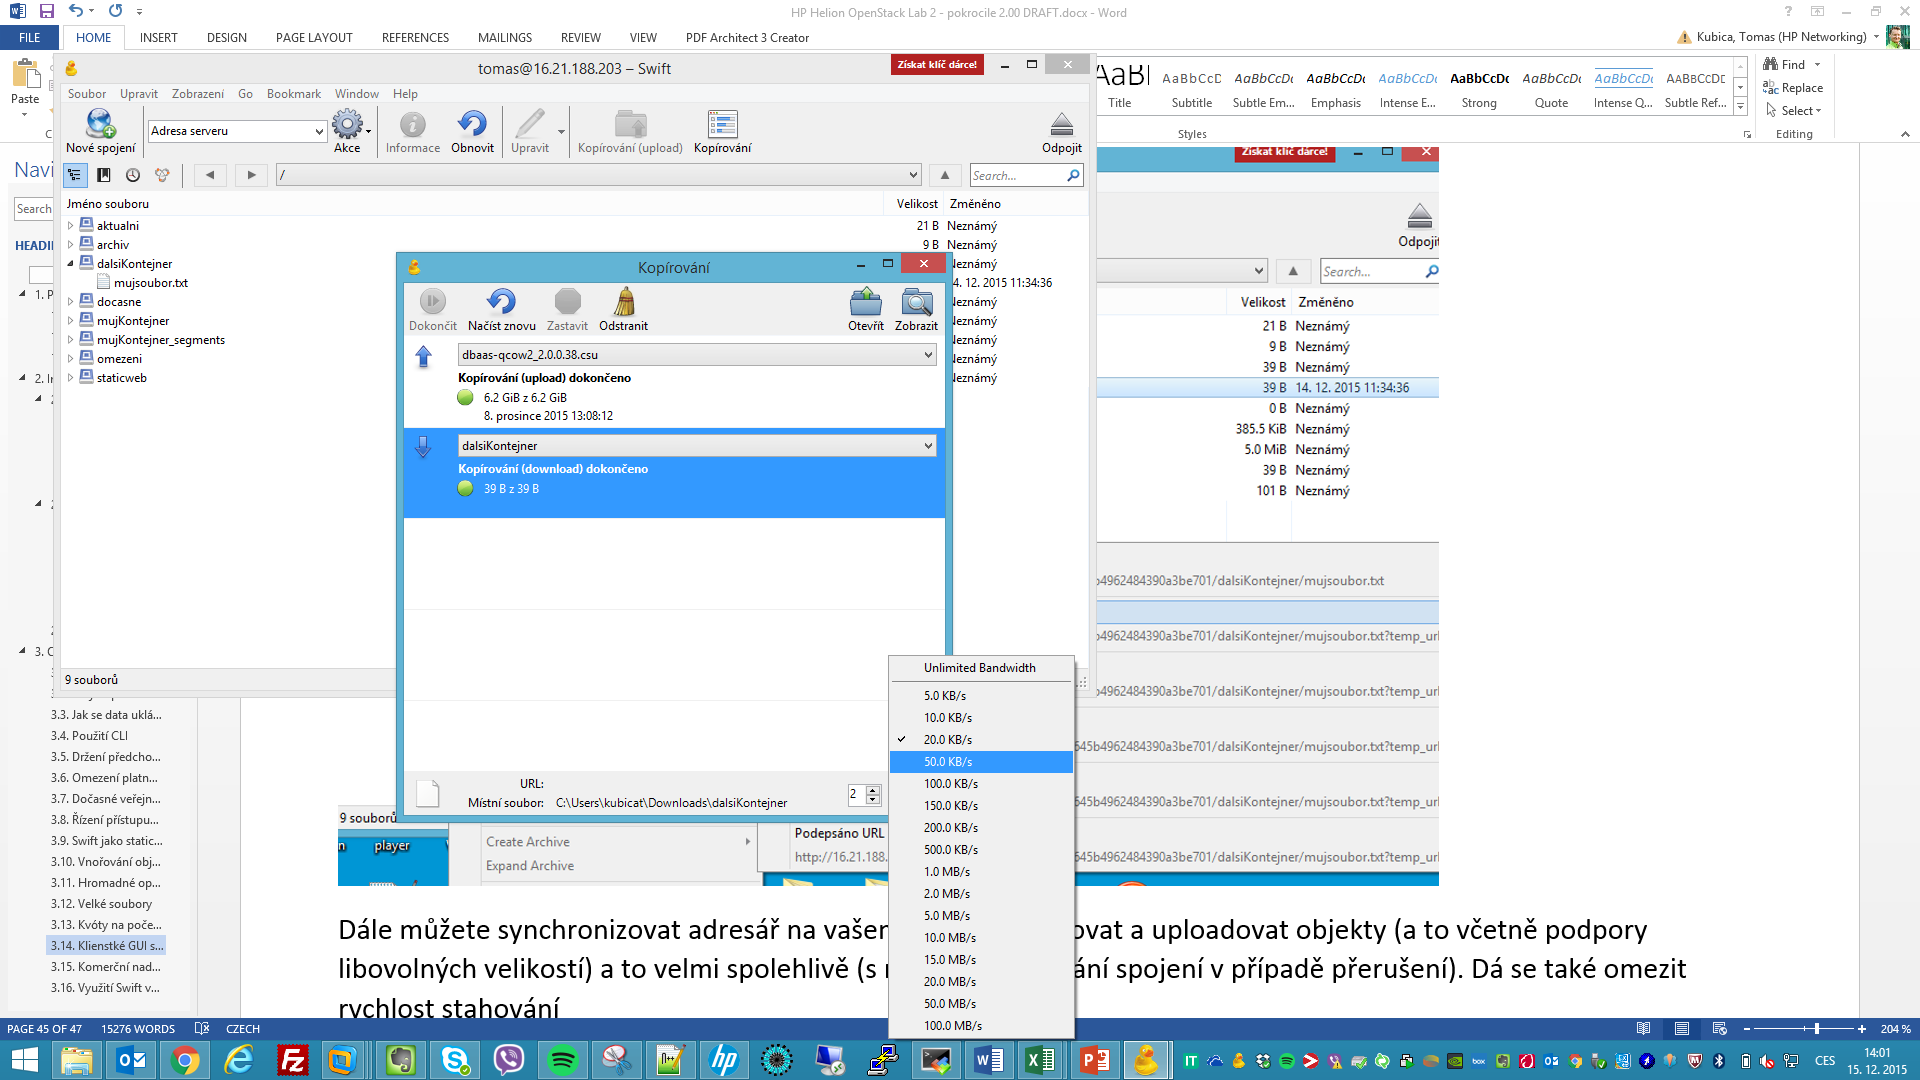The image size is (1920, 1080).
Task: Click Word zoom out minus button
Action: (x=1747, y=1029)
